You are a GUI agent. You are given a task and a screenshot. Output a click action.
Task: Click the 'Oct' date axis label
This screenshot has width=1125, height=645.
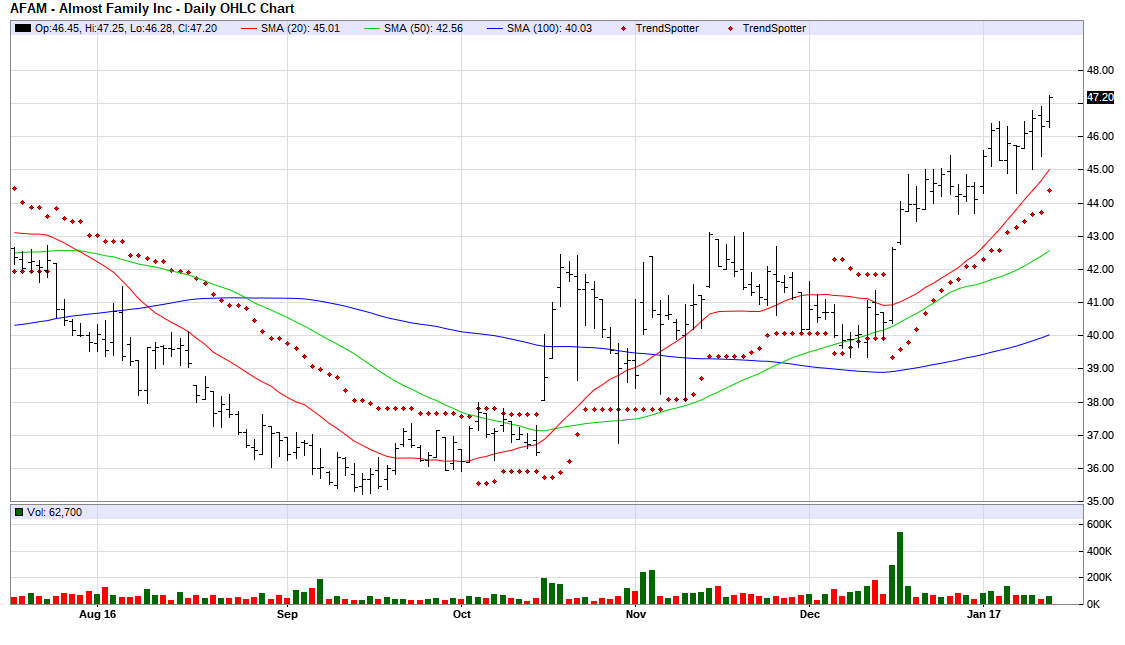click(x=462, y=614)
